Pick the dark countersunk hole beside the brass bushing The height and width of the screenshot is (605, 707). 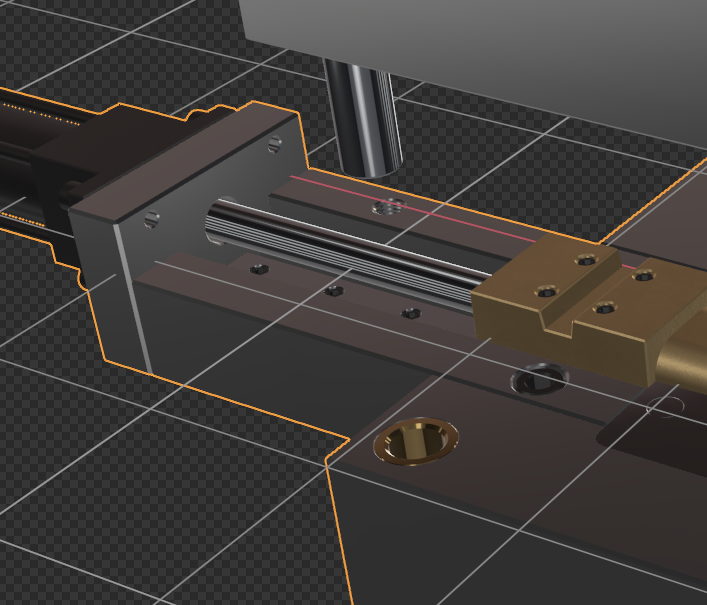[x=539, y=380]
